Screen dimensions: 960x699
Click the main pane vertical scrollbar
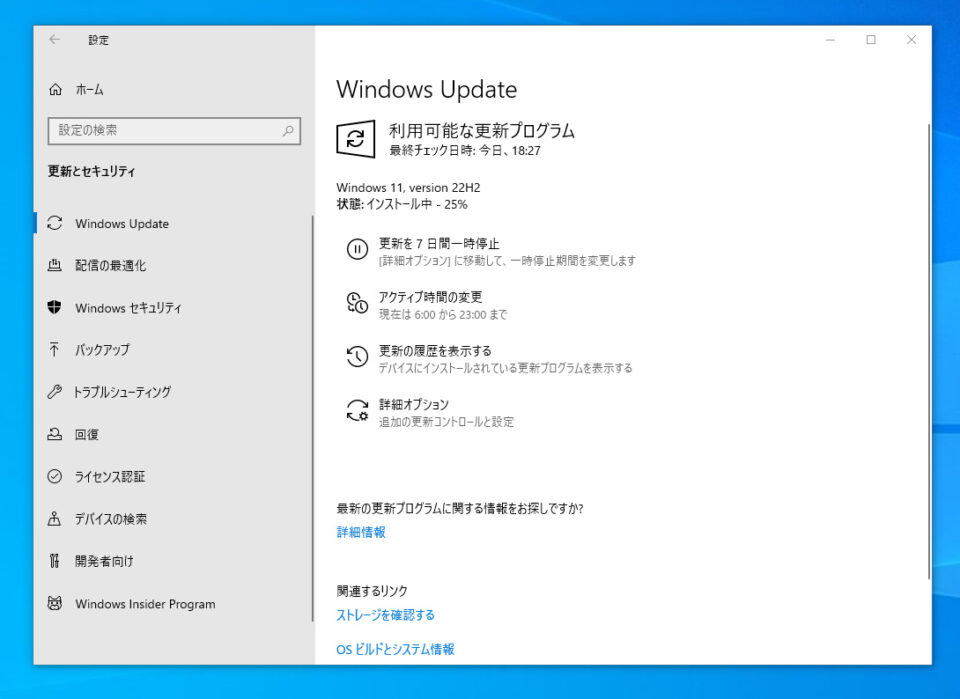pos(929,352)
